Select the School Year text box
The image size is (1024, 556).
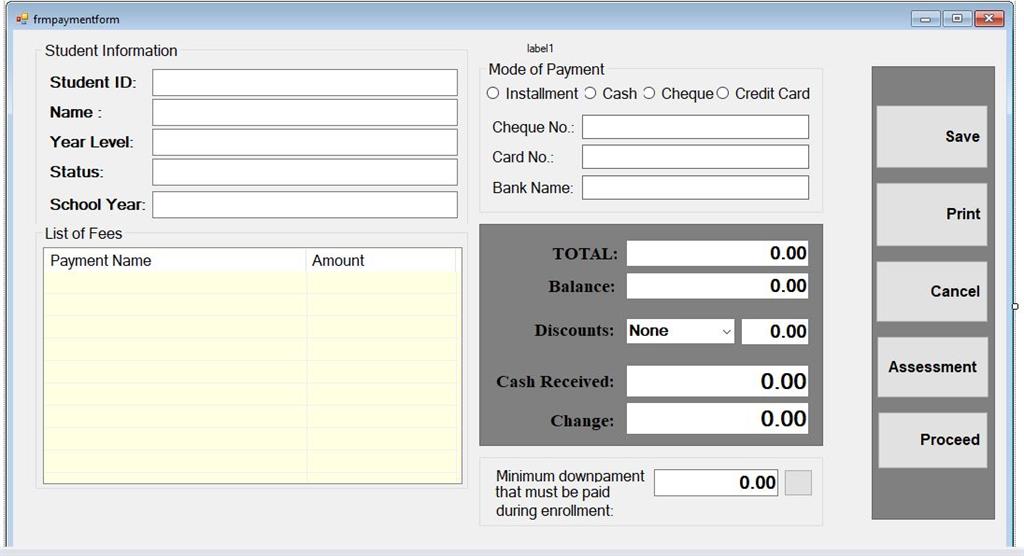[305, 204]
